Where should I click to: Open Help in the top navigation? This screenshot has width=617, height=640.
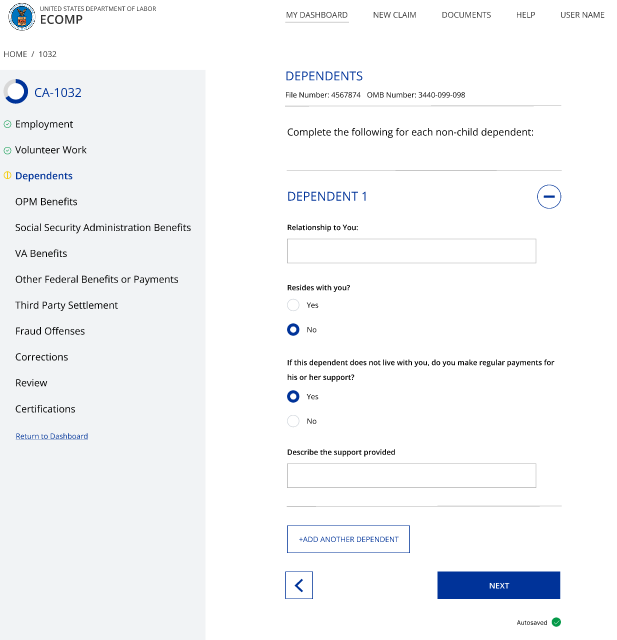[x=526, y=15]
